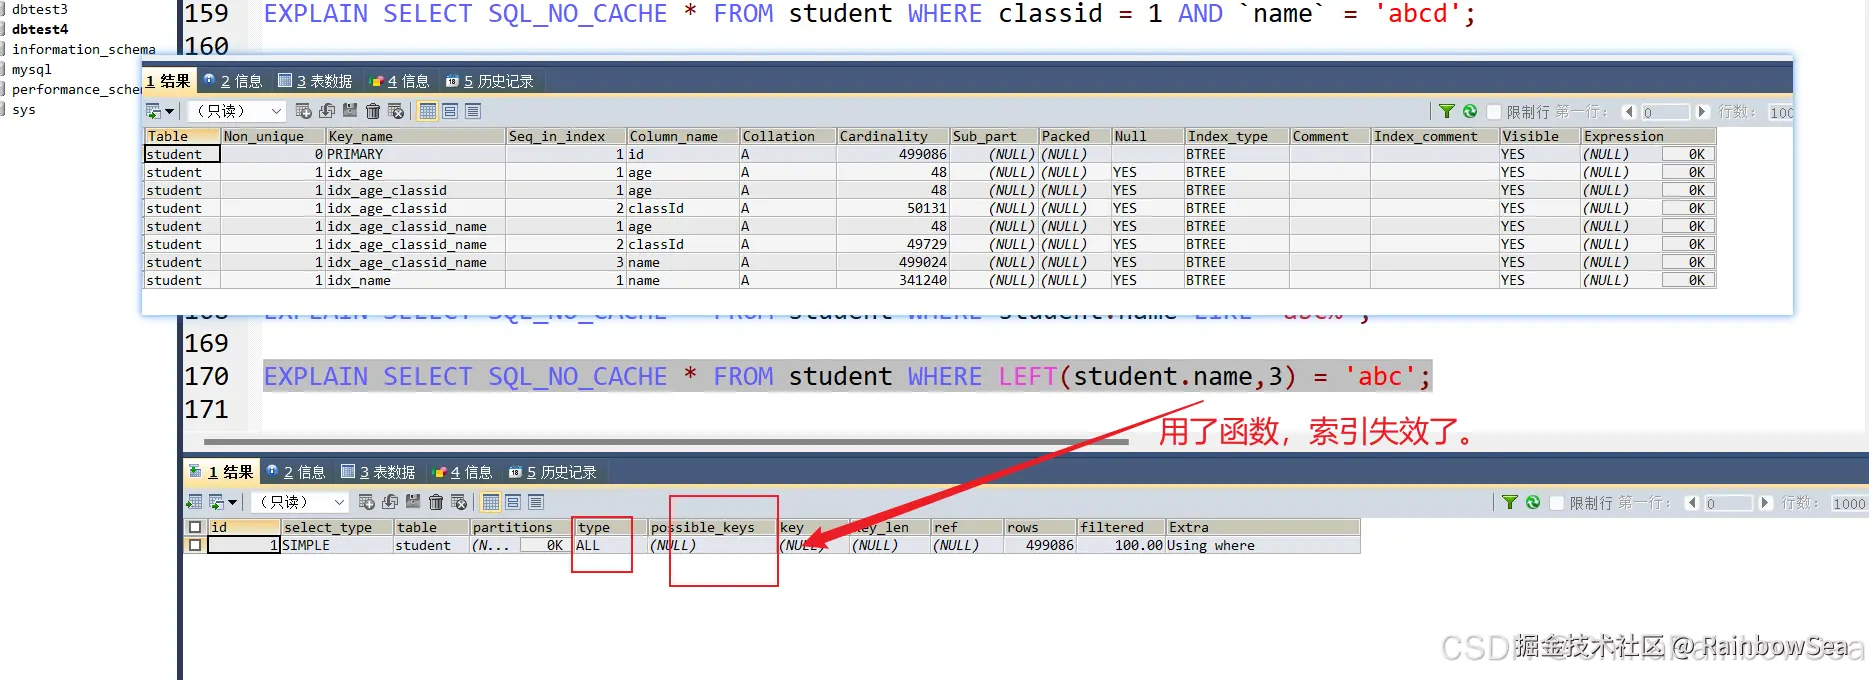Image resolution: width=1869 pixels, height=680 pixels.
Task: Open the upper (只读) mode dropdown
Action: tap(237, 111)
